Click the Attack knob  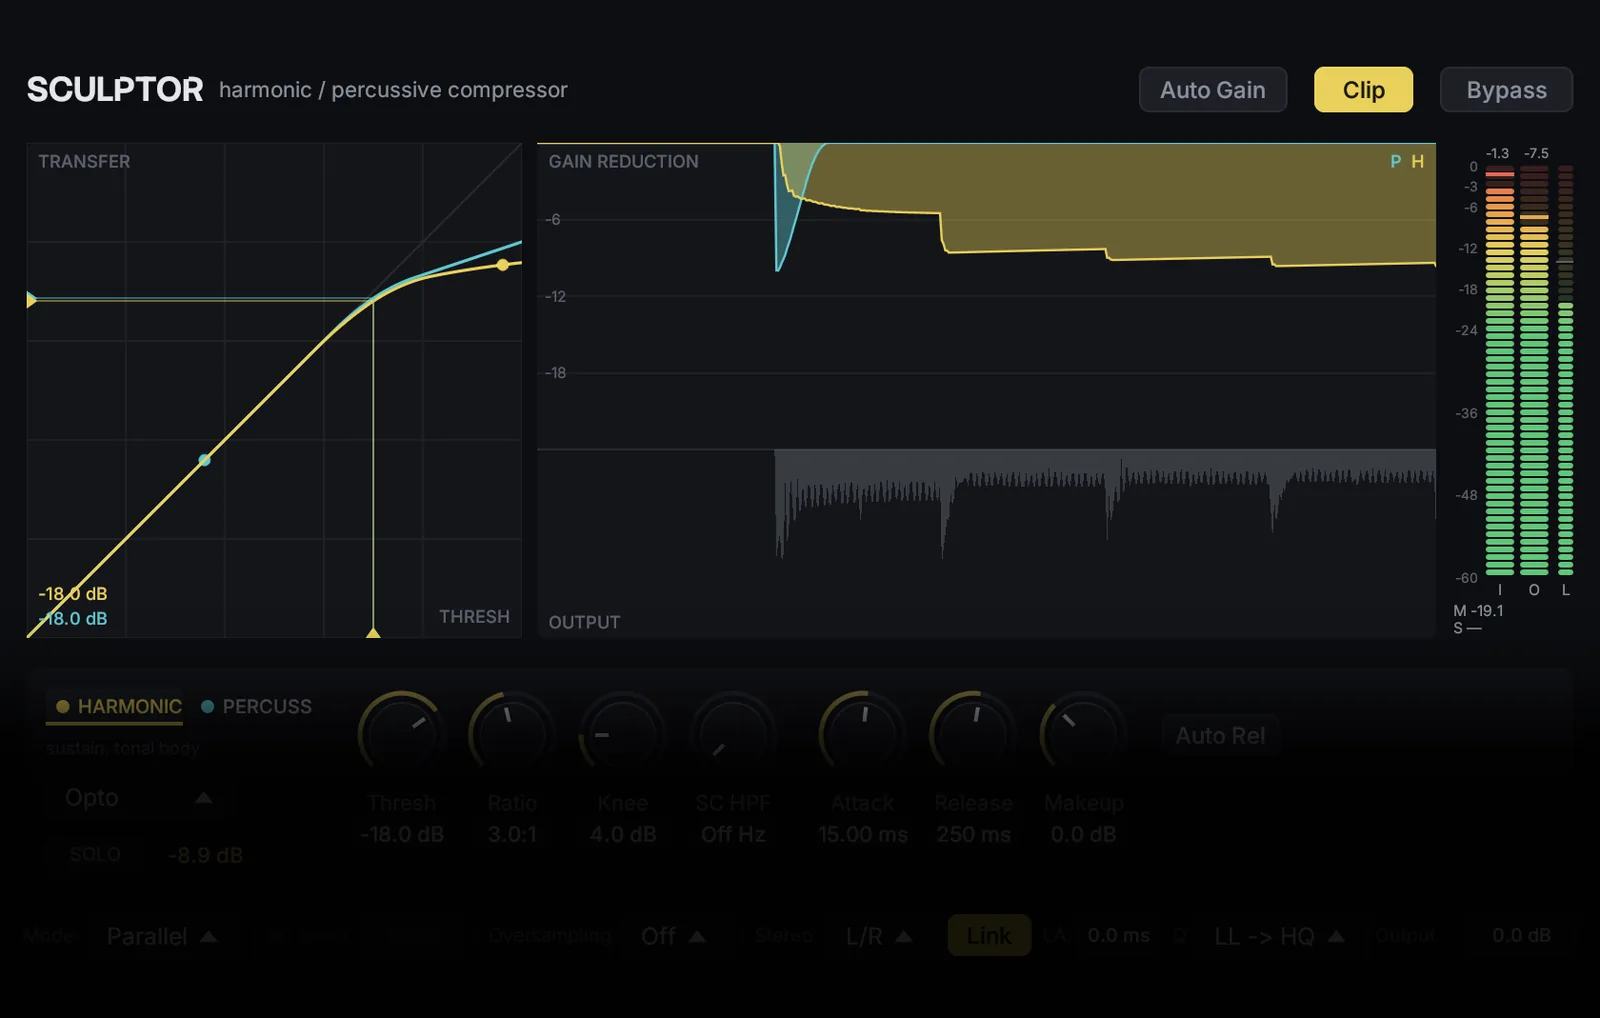862,734
